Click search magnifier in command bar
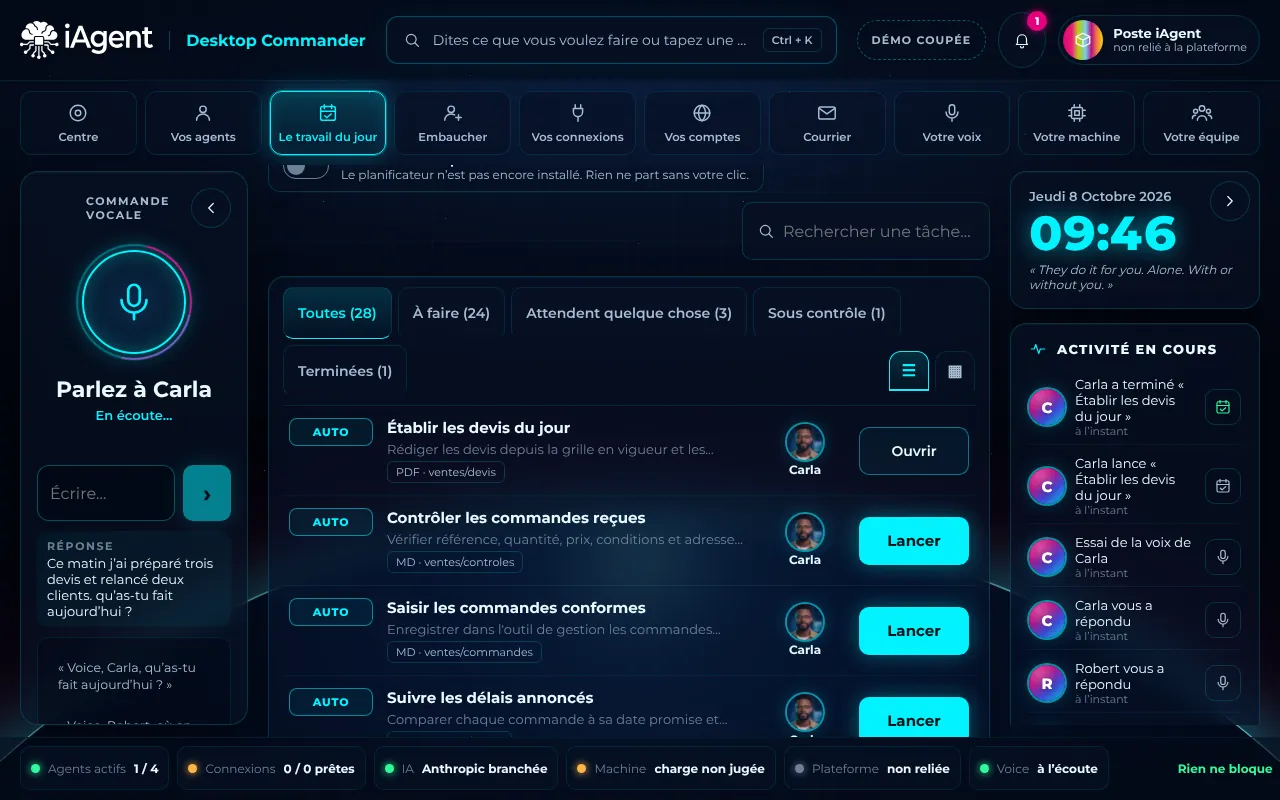Screen dimensions: 1280x800 tap(411, 41)
